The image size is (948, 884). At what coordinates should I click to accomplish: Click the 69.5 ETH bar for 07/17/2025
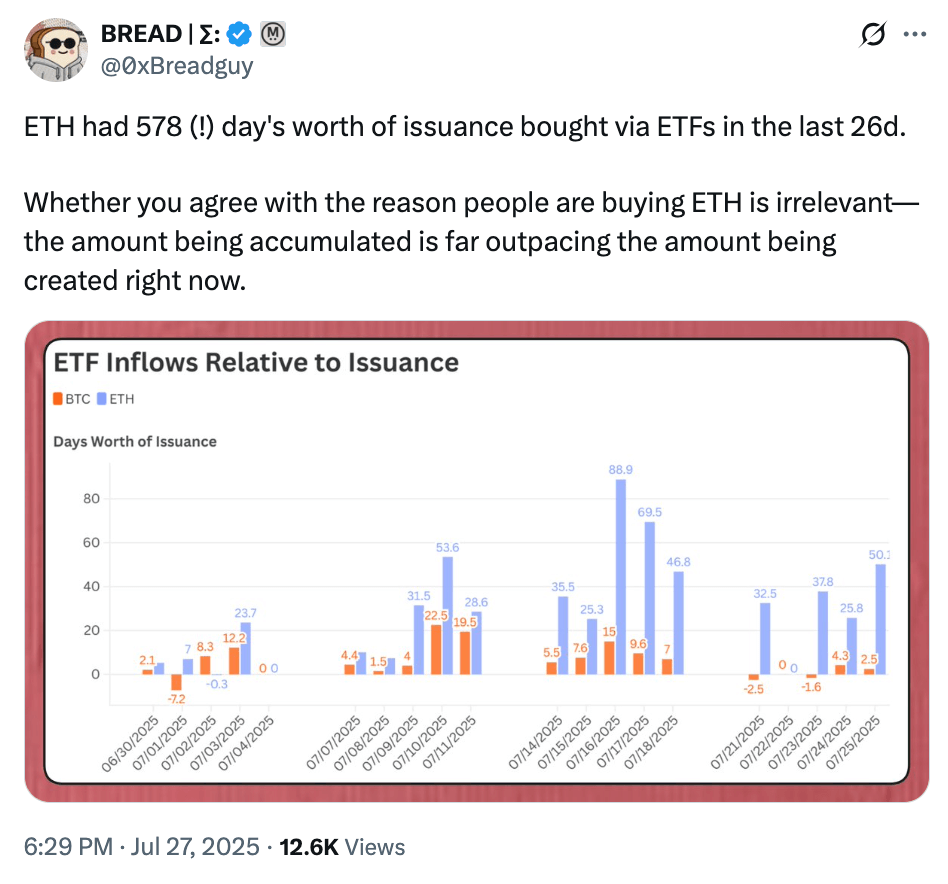[x=650, y=597]
